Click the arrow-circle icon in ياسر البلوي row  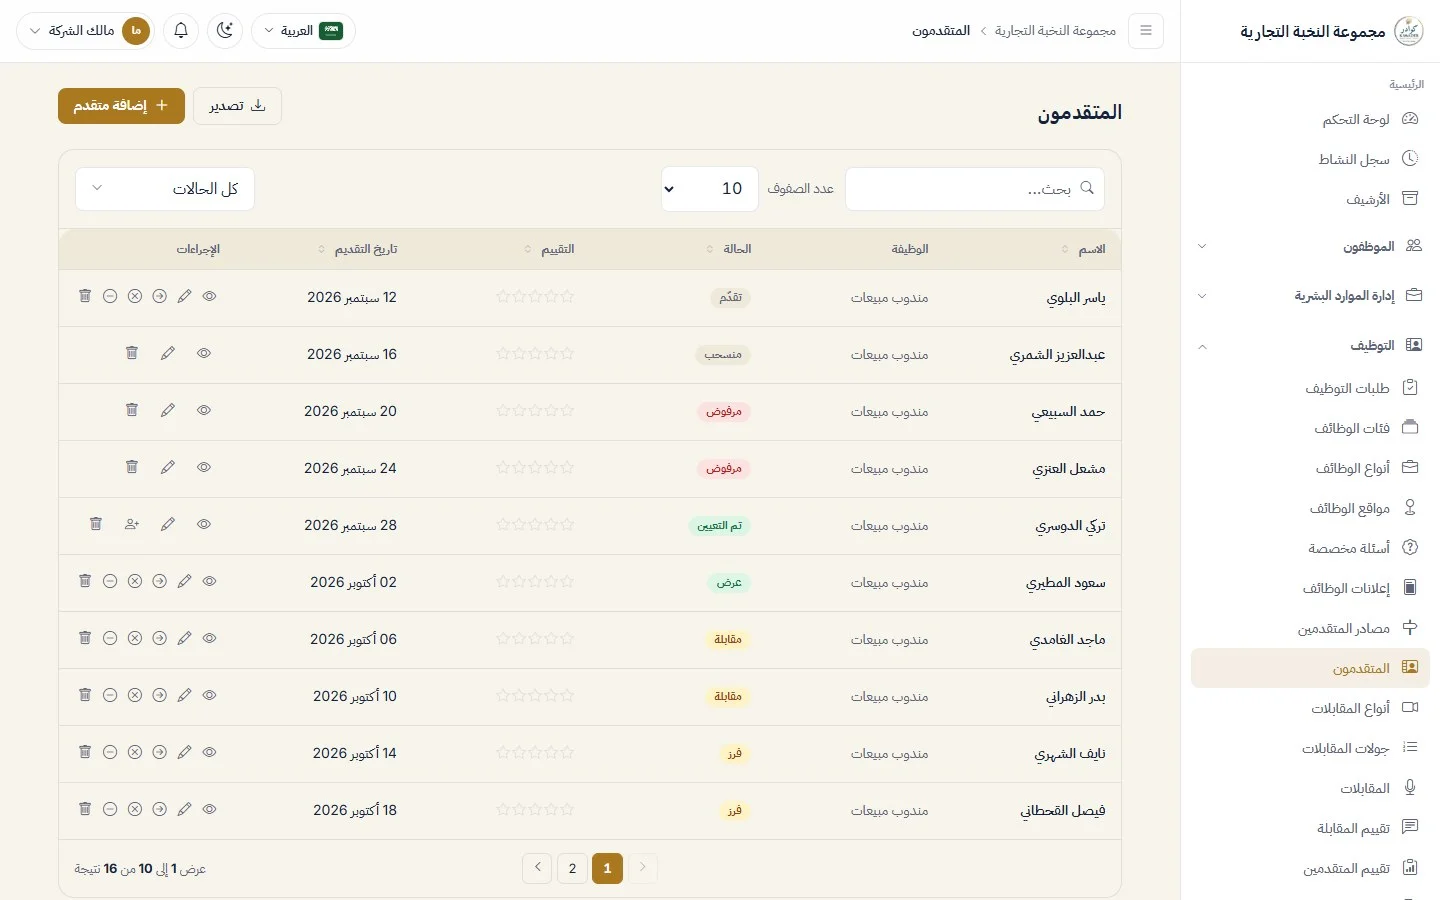click(x=159, y=296)
